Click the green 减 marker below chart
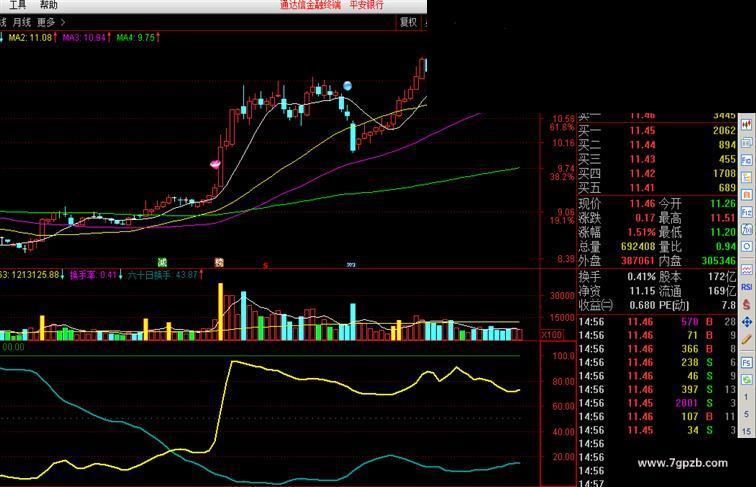Viewport: 756px width, 487px height. click(162, 262)
